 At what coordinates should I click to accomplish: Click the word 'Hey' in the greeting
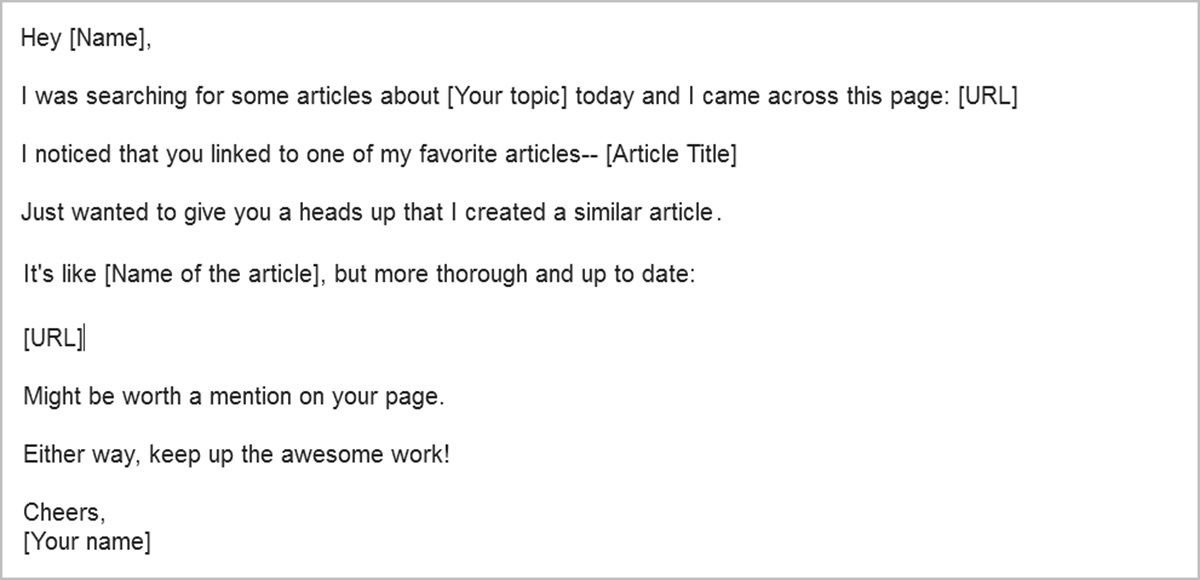coord(41,40)
